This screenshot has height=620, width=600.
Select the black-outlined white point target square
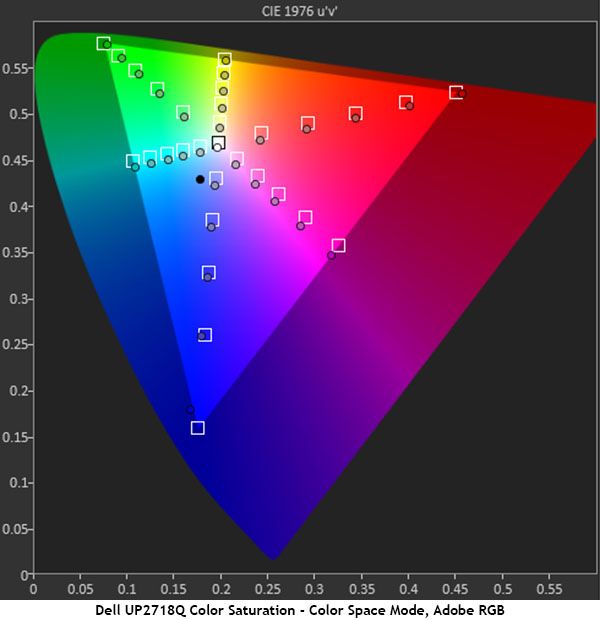point(219,142)
